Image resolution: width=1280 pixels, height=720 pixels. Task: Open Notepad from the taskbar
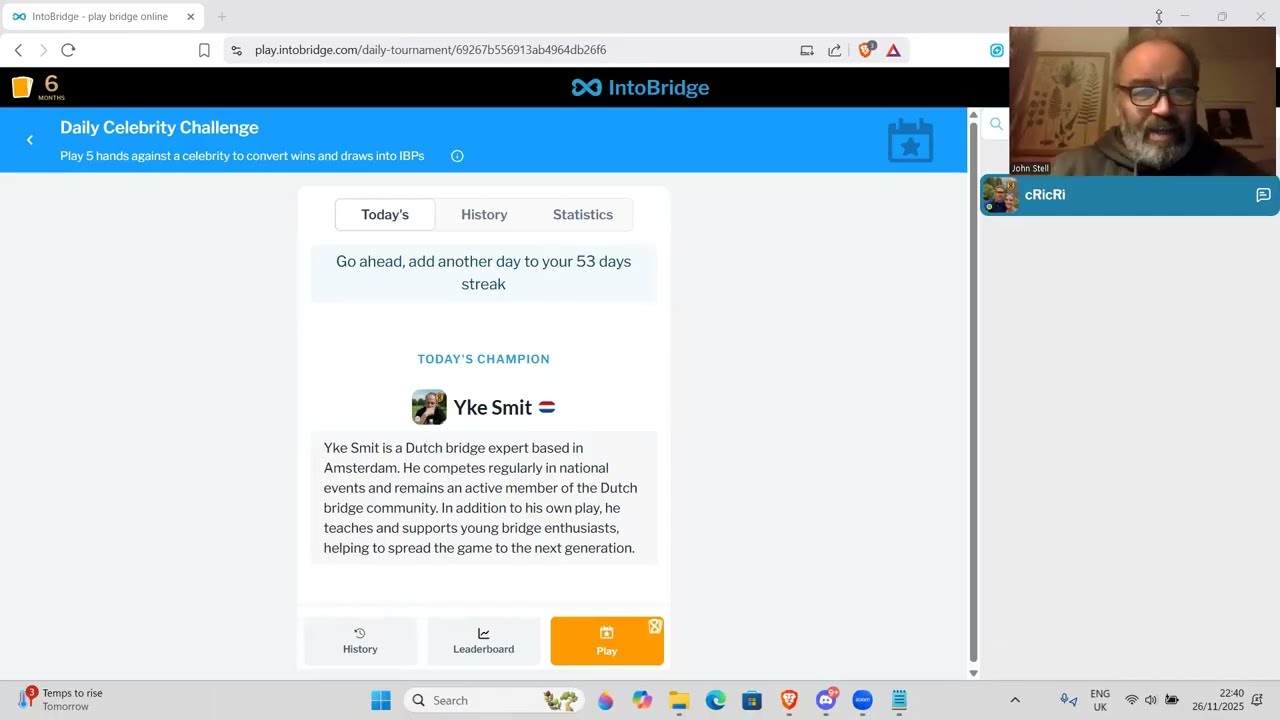(x=899, y=700)
